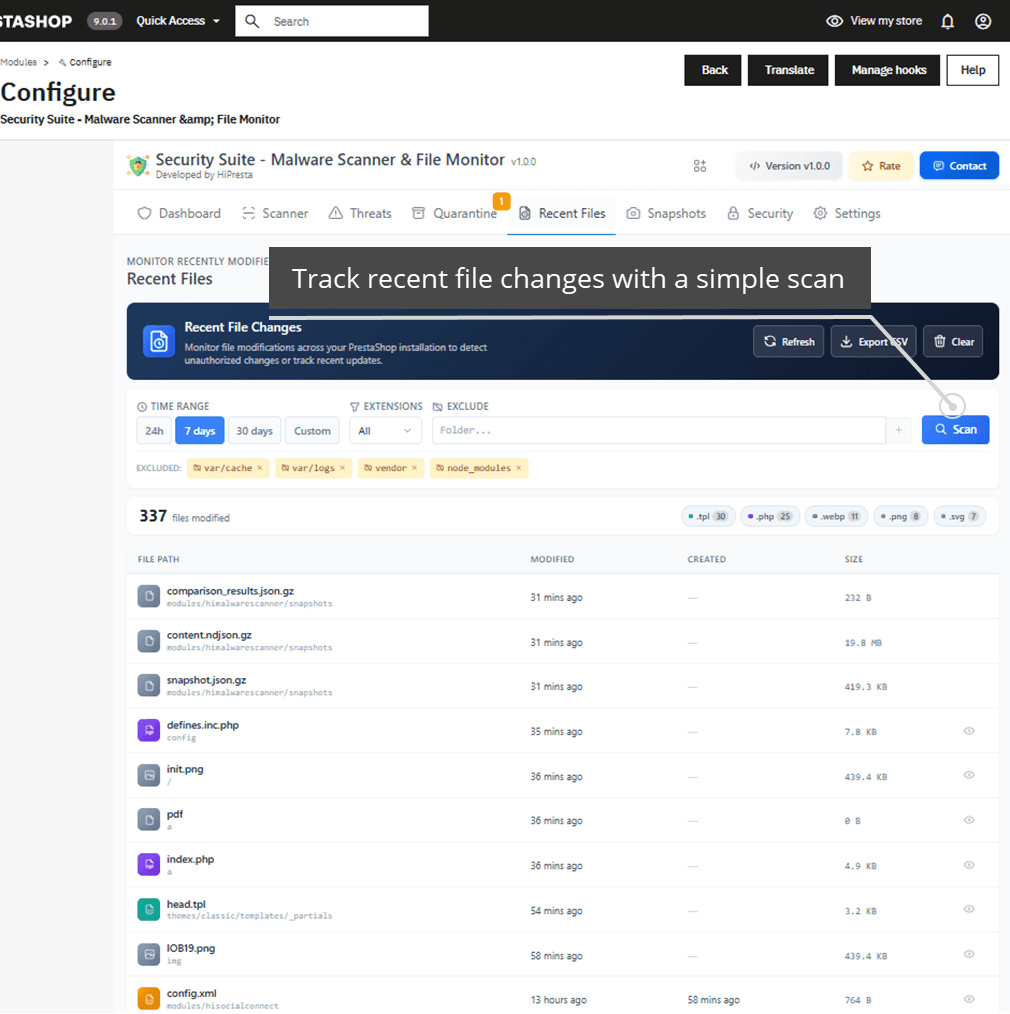Image resolution: width=1010 pixels, height=1014 pixels.
Task: View index.php with its eye icon
Action: coord(969,865)
